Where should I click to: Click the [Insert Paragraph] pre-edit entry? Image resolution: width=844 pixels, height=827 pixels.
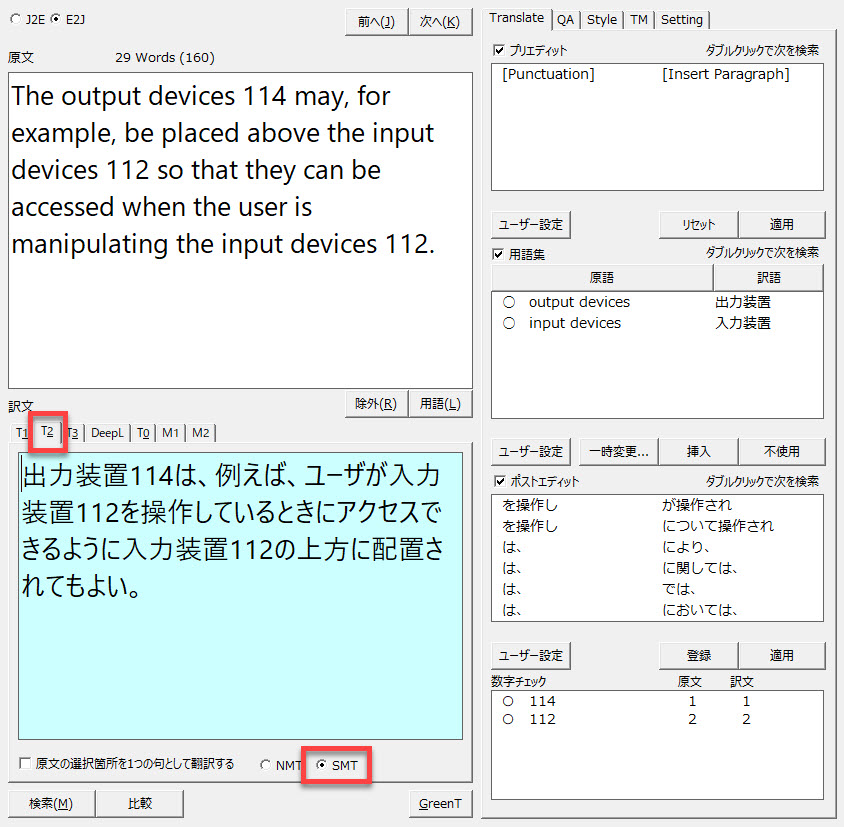pyautogui.click(x=725, y=74)
